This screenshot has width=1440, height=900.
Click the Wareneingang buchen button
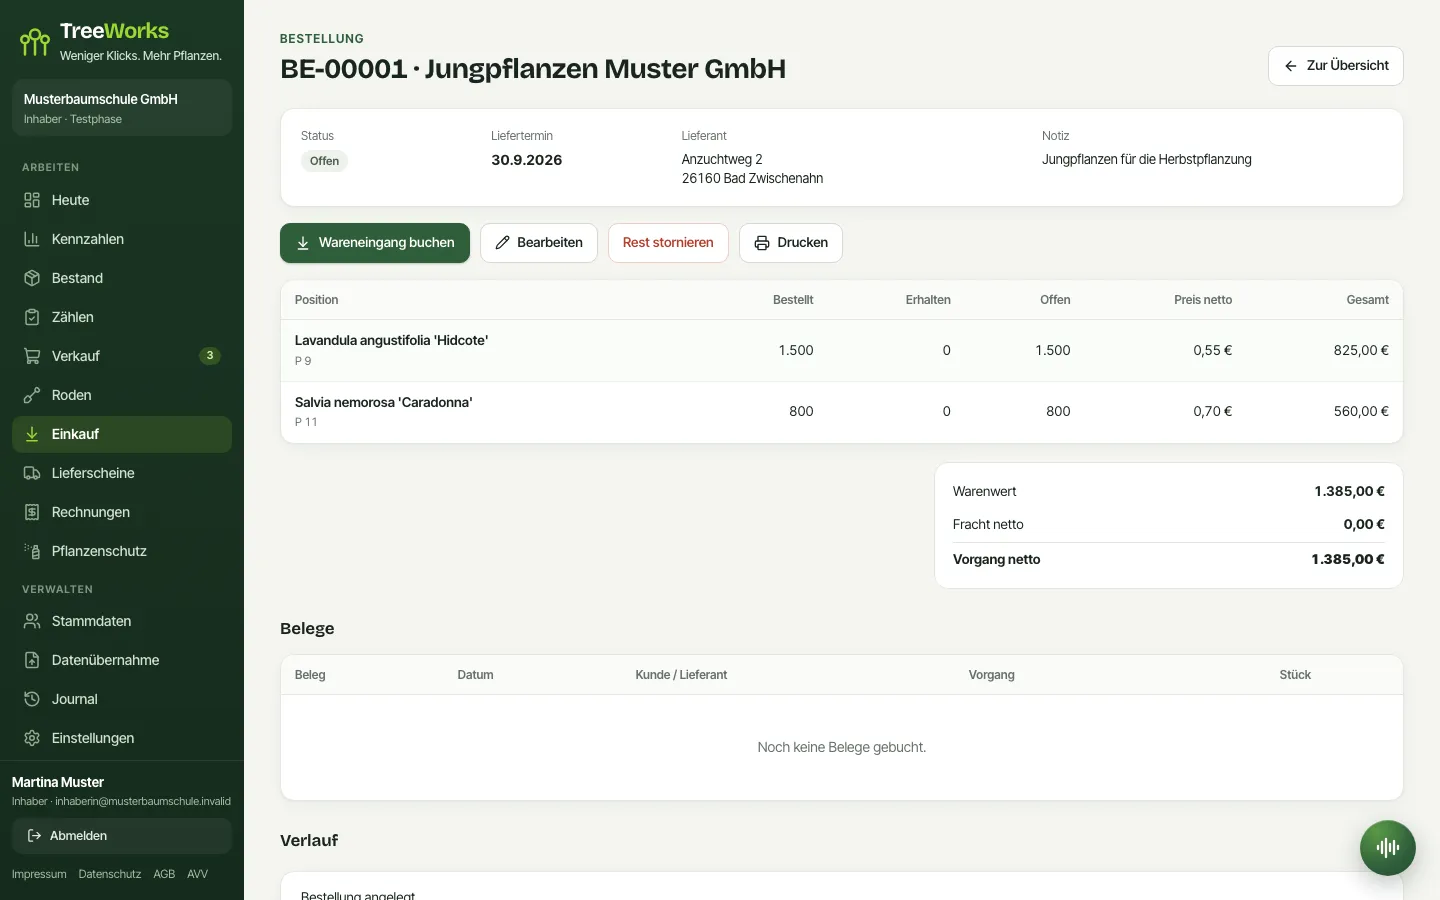(x=375, y=243)
